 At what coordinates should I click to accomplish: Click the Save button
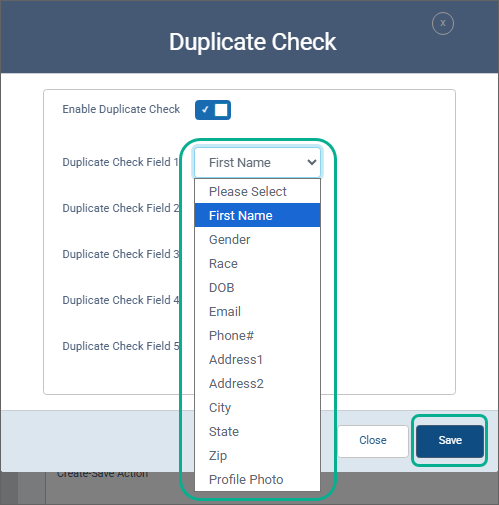tap(450, 440)
